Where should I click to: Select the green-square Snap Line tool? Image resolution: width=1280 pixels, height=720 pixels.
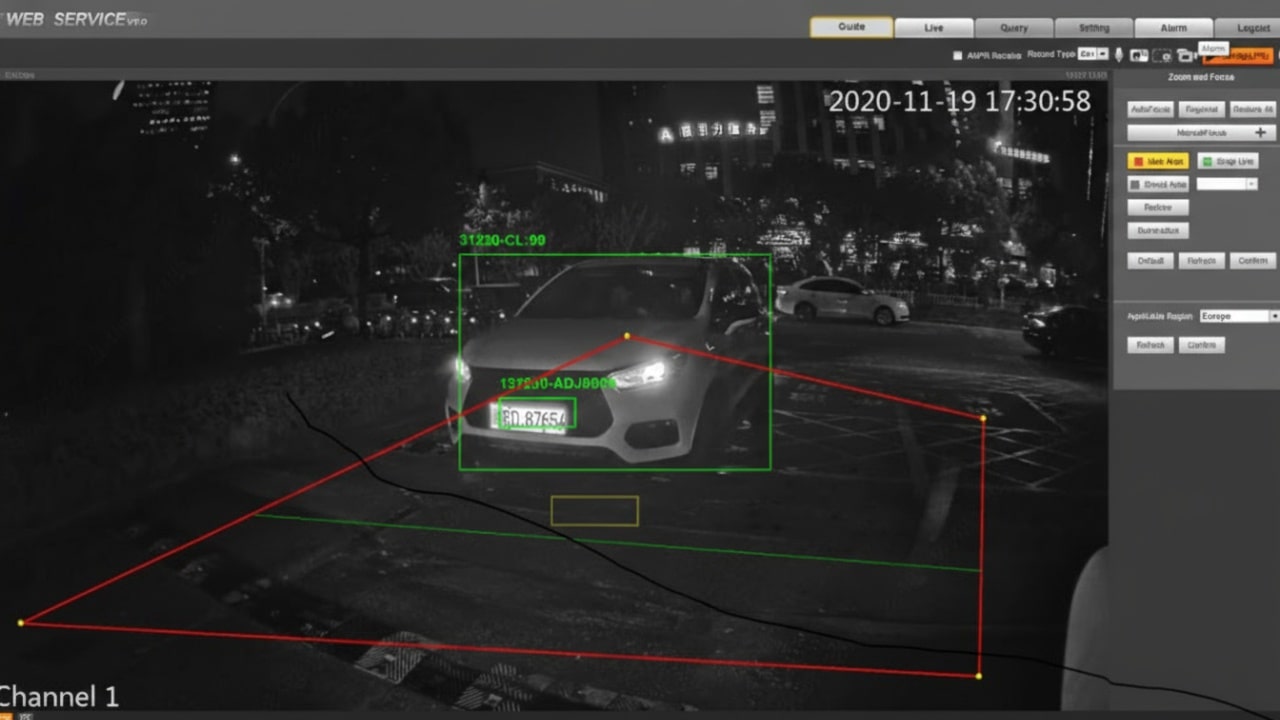tap(1227, 161)
